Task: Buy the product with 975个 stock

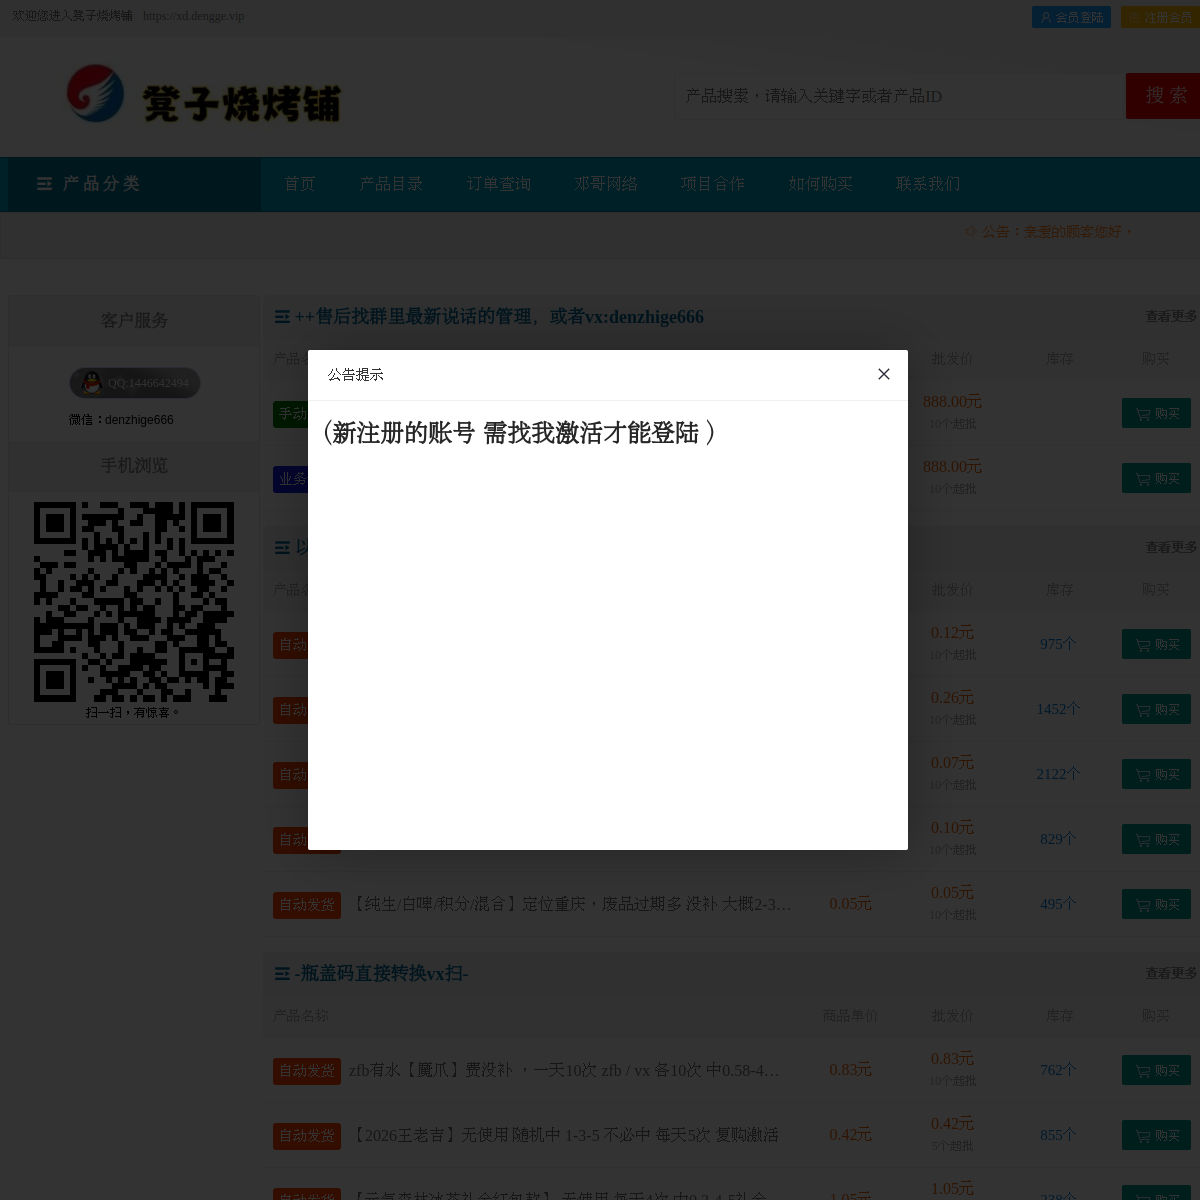Action: tap(1156, 644)
